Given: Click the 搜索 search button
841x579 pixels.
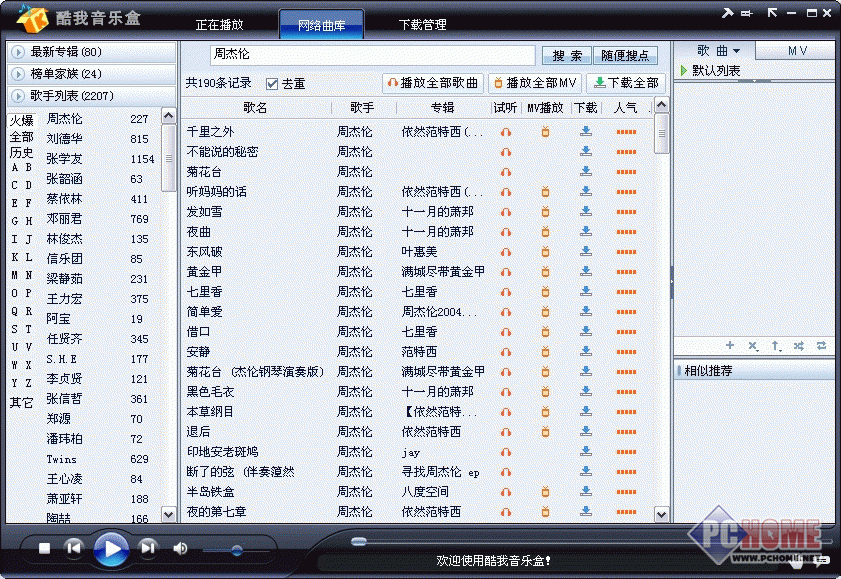Looking at the screenshot, I should [567, 56].
